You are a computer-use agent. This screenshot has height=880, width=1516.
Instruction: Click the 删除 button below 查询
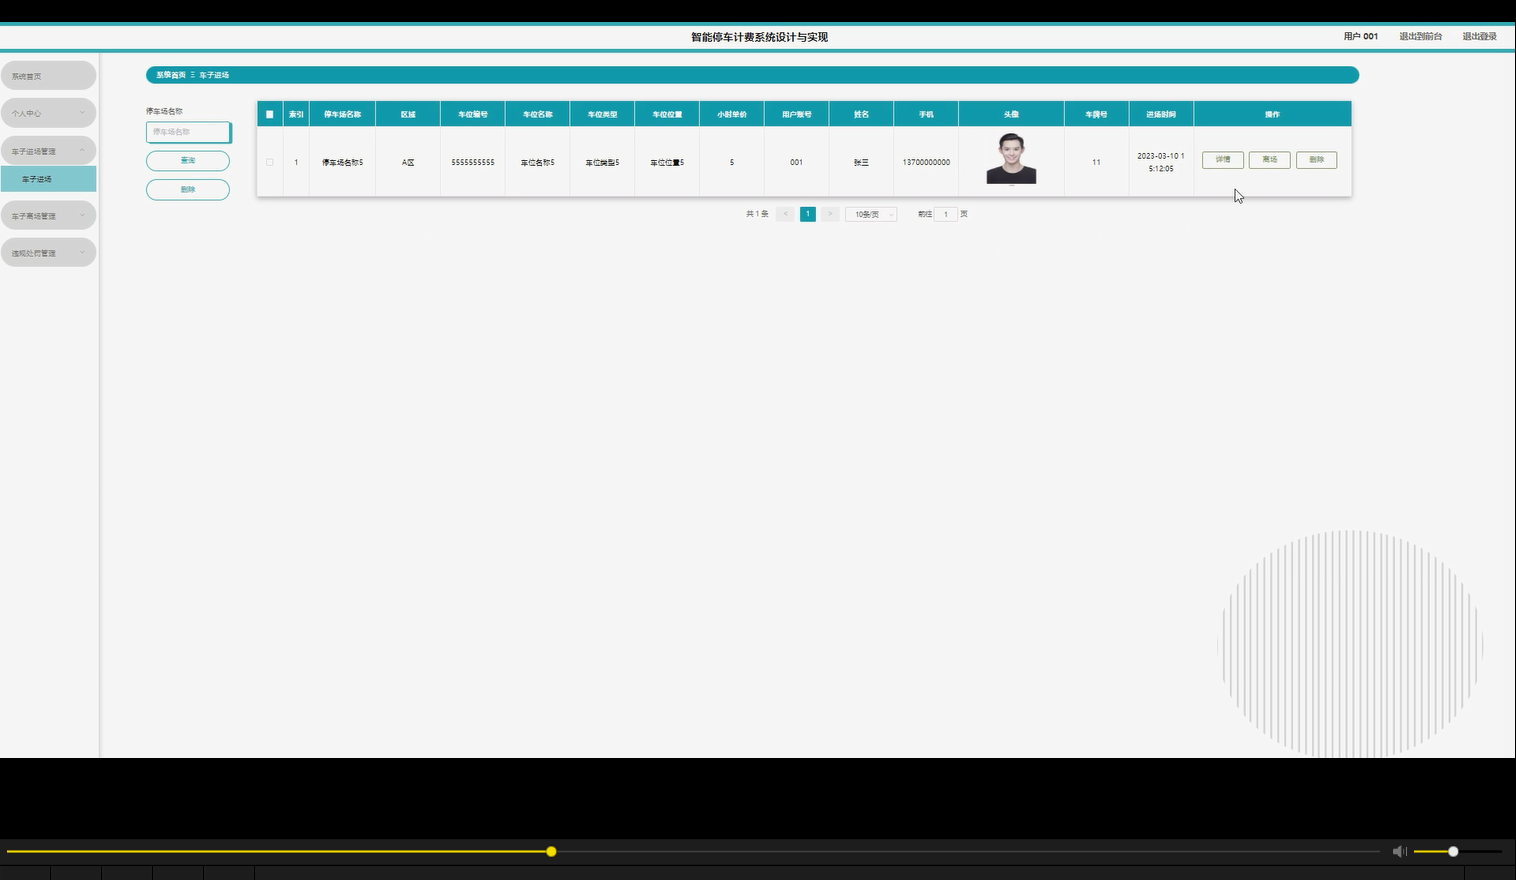point(188,190)
